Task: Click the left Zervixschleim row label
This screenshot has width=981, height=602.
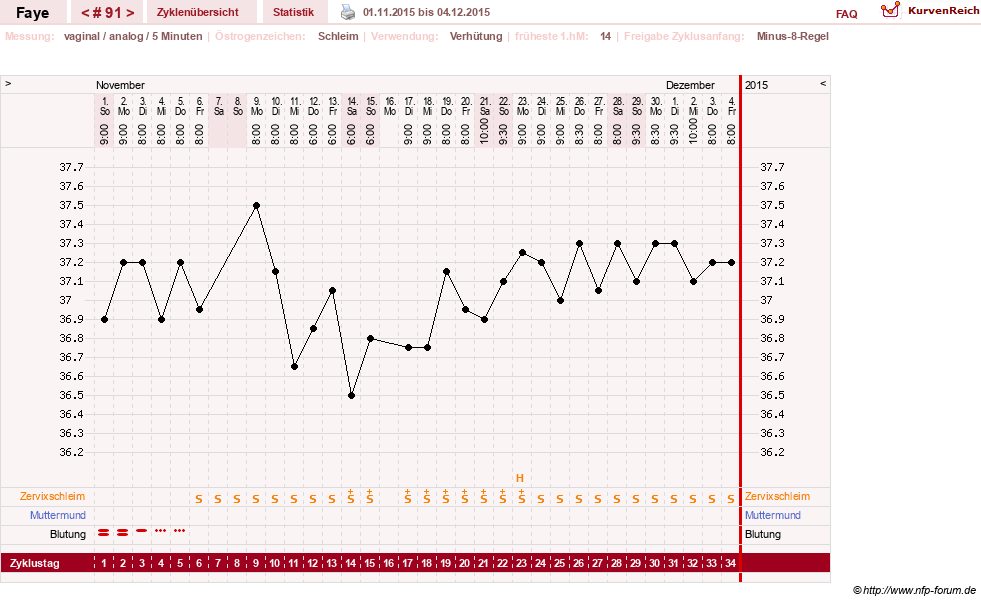Action: [53, 496]
